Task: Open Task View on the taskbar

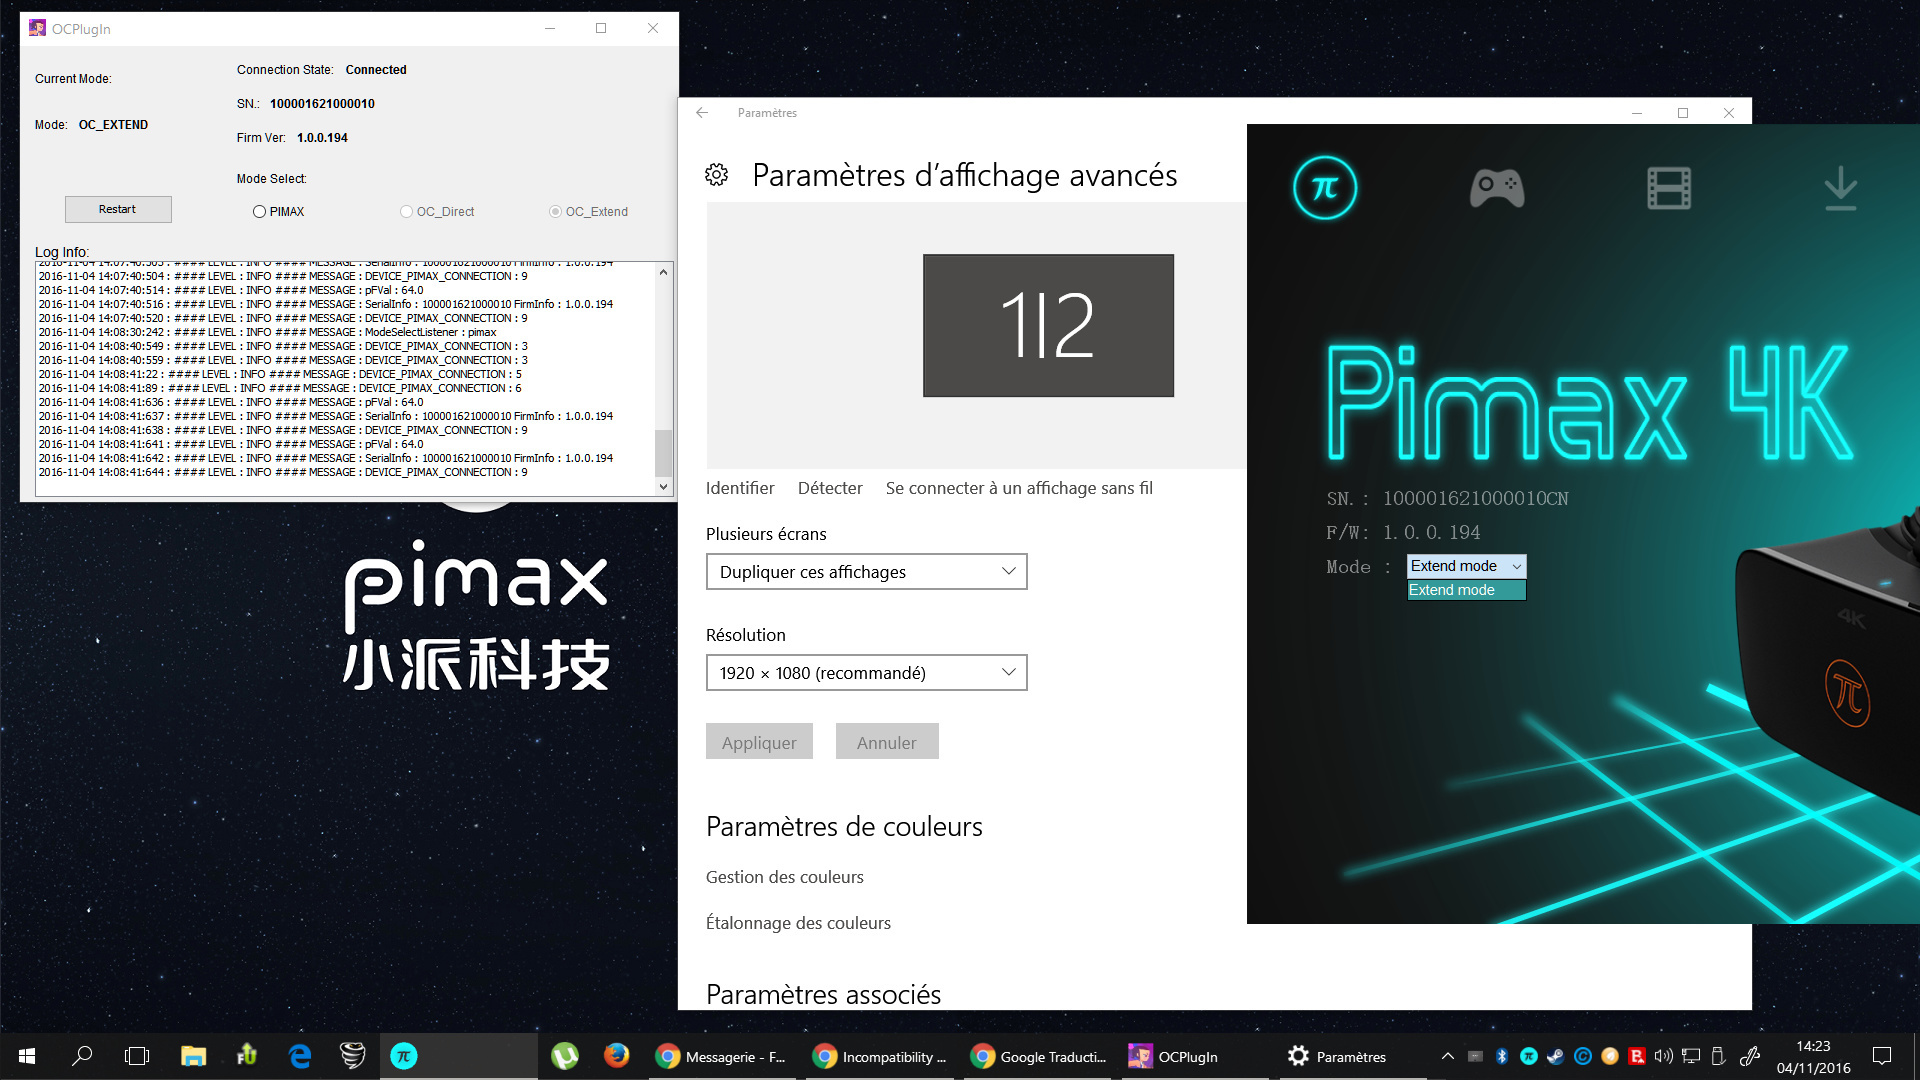Action: point(137,1056)
